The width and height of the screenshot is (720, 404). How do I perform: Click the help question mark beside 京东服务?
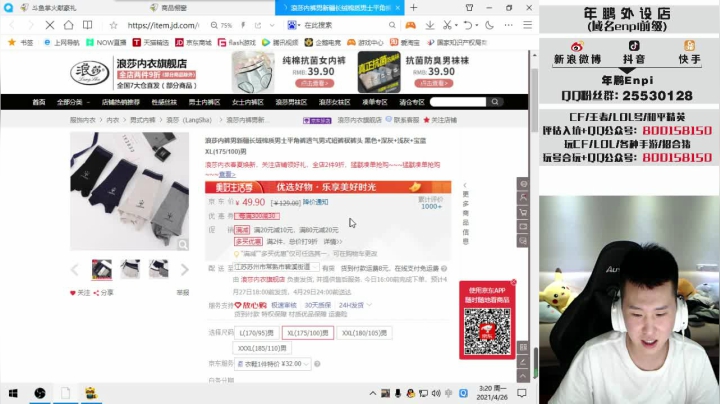(317, 364)
